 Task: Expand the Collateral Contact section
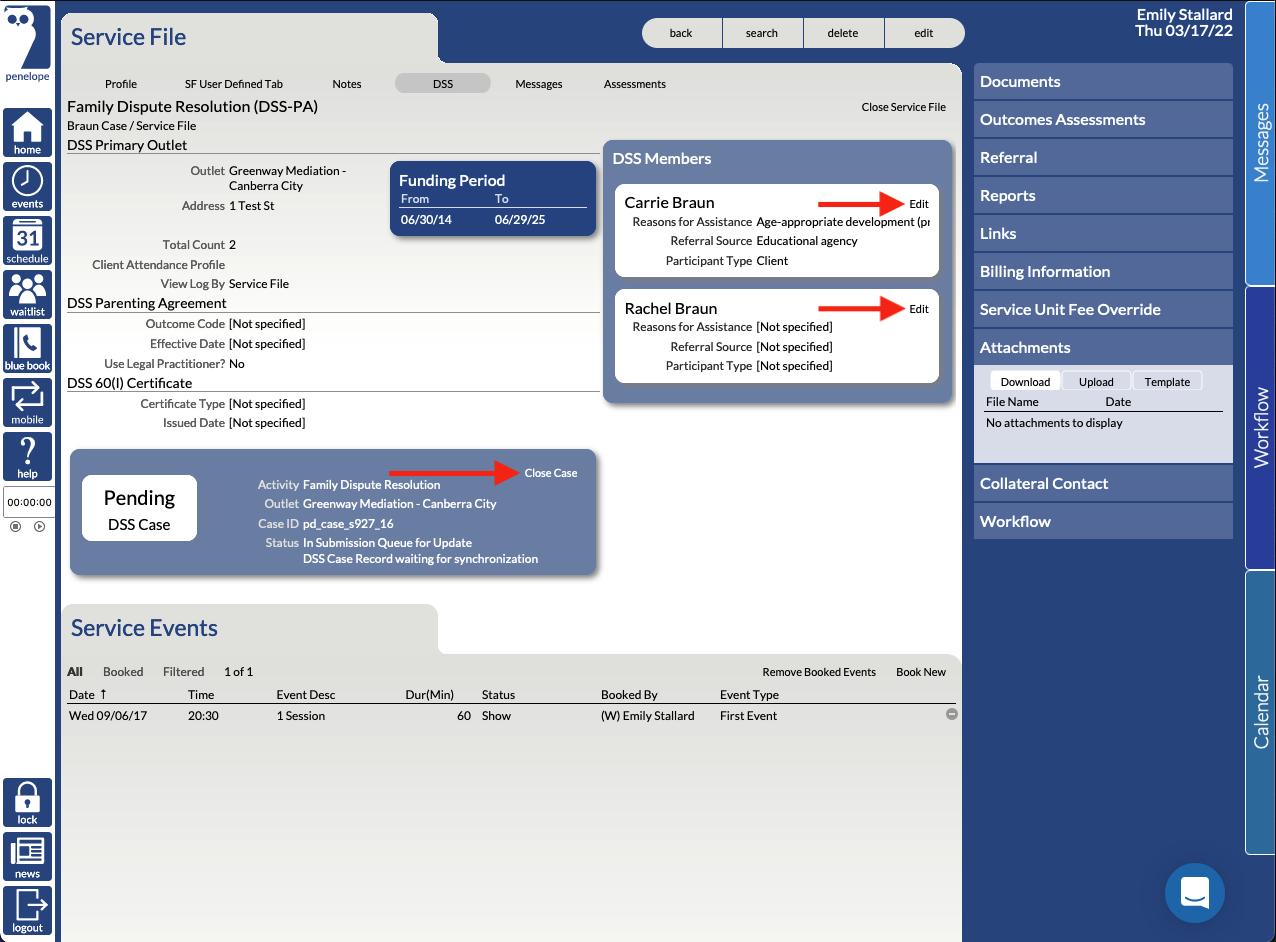(1103, 484)
